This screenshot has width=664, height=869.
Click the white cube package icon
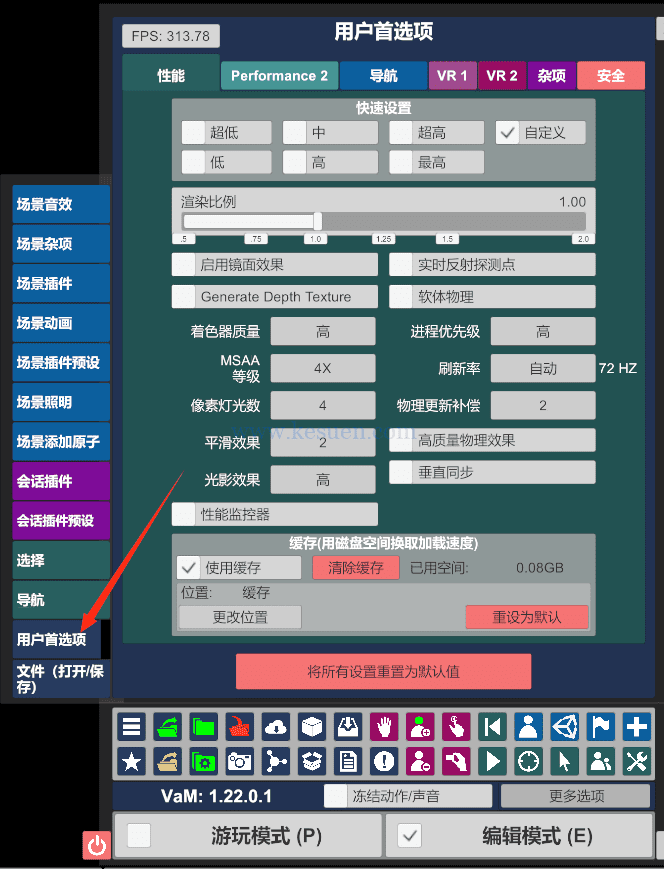pos(312,726)
